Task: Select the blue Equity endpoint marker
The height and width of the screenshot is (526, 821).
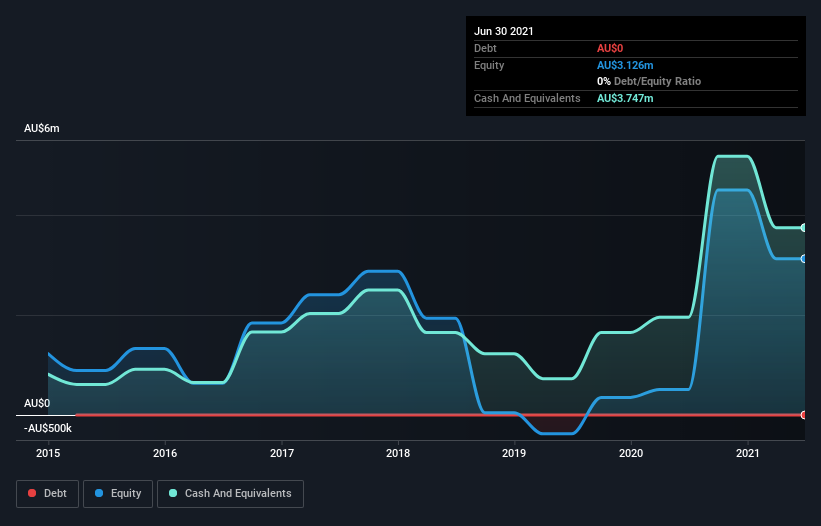Action: tap(804, 259)
